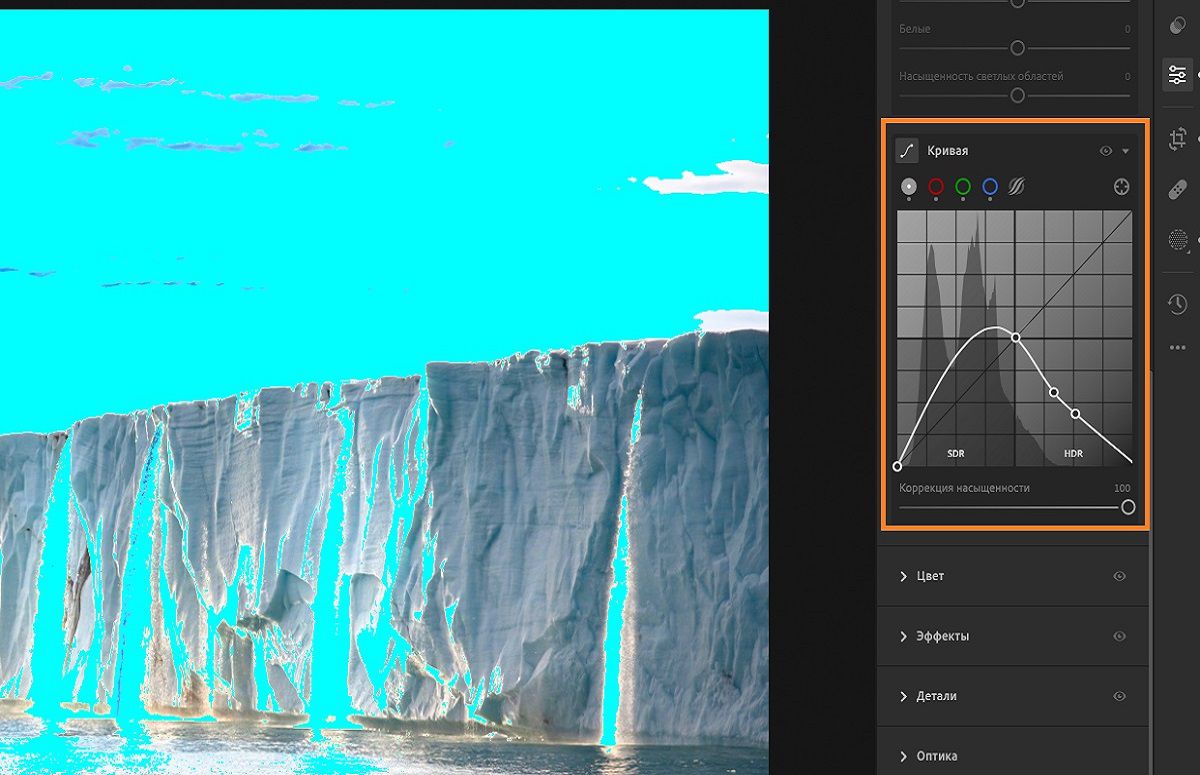This screenshot has height=775, width=1200.
Task: Open the Versions history panel
Action: tap(1177, 305)
